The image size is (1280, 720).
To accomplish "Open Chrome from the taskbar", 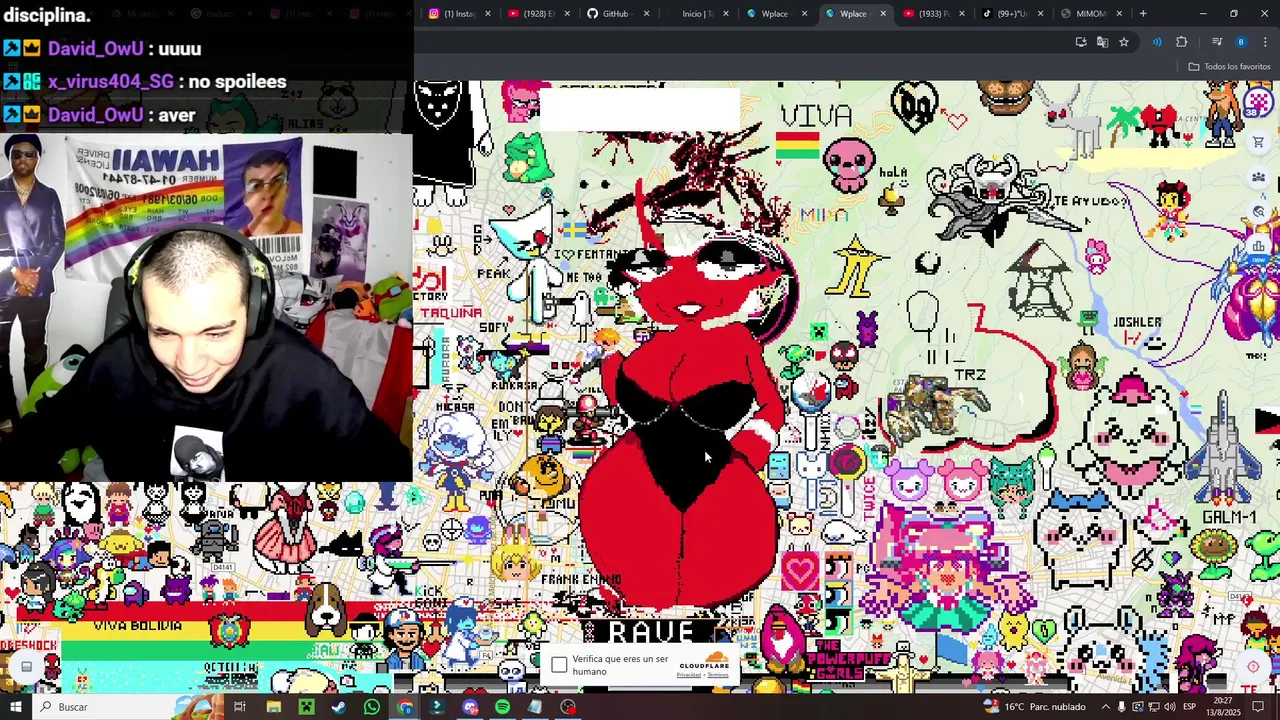I will pyautogui.click(x=405, y=707).
